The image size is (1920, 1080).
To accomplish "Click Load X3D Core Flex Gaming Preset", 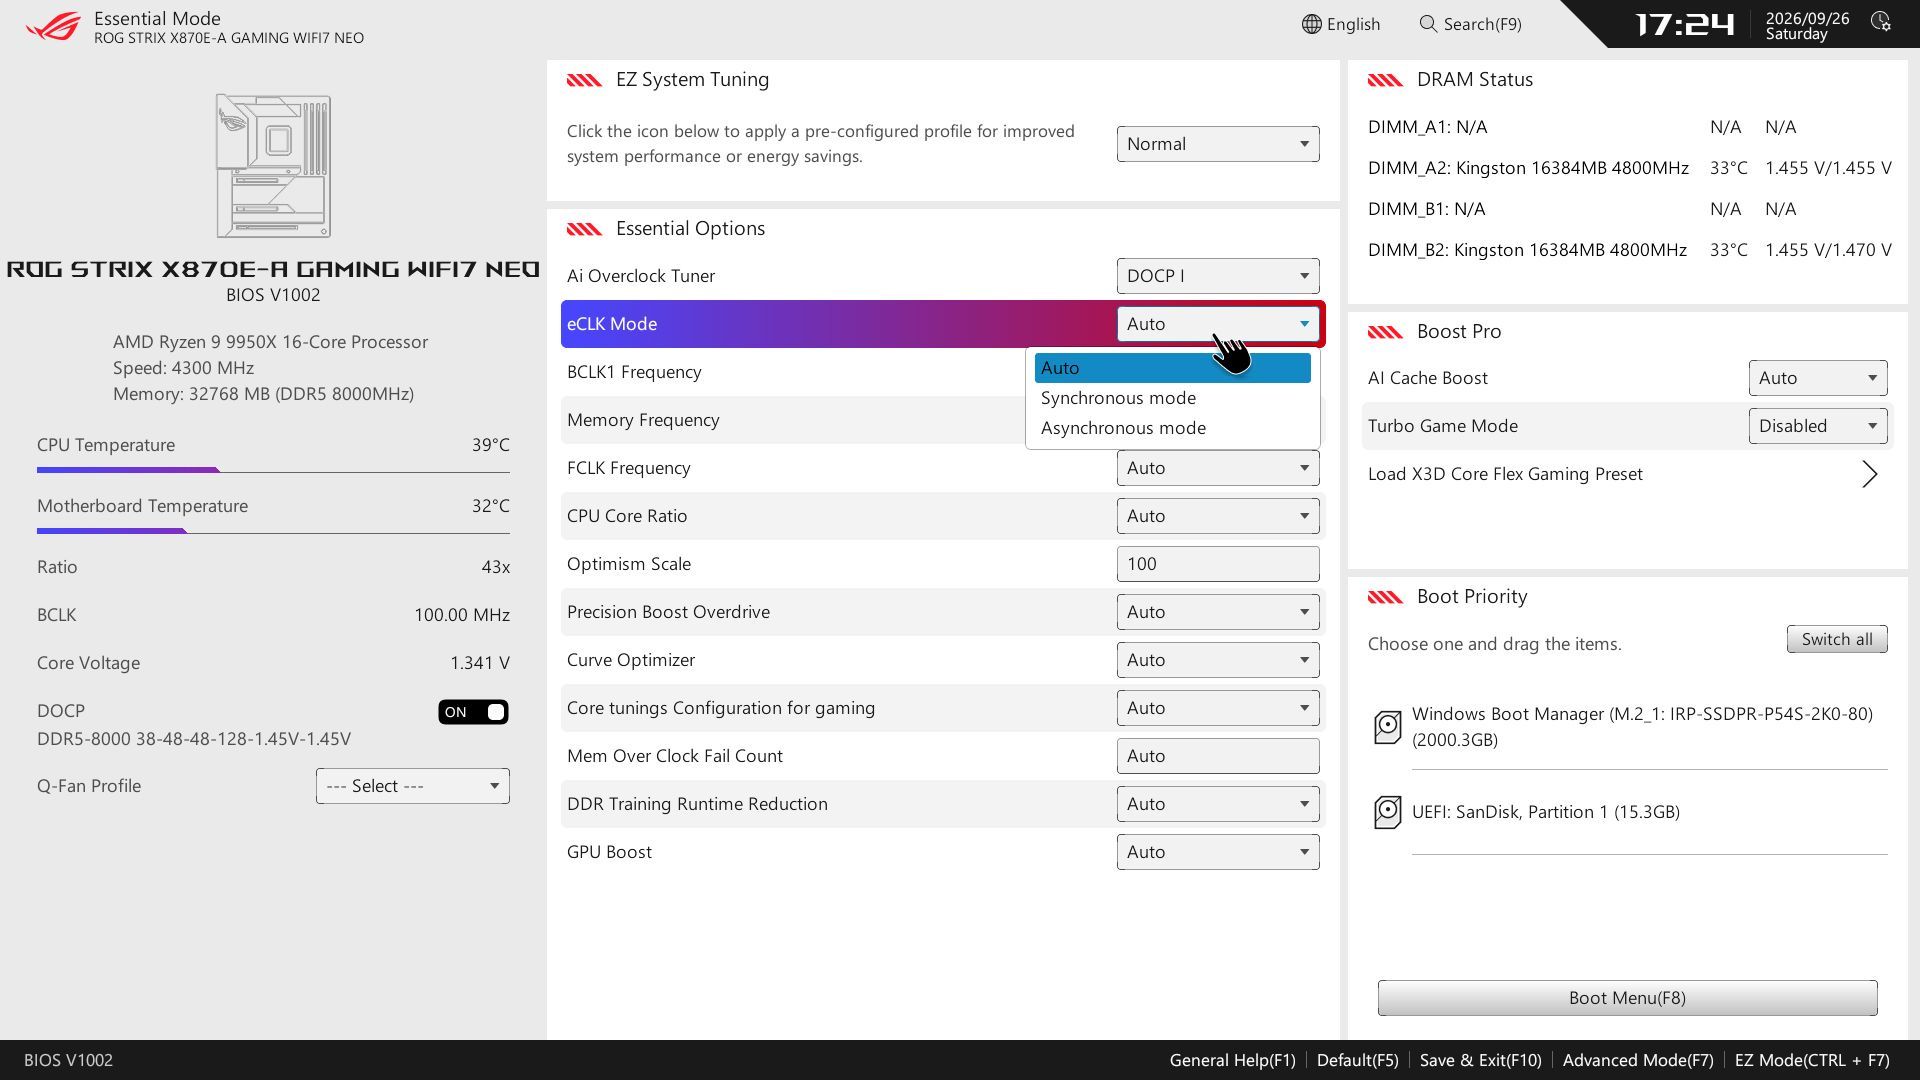I will coord(1505,474).
